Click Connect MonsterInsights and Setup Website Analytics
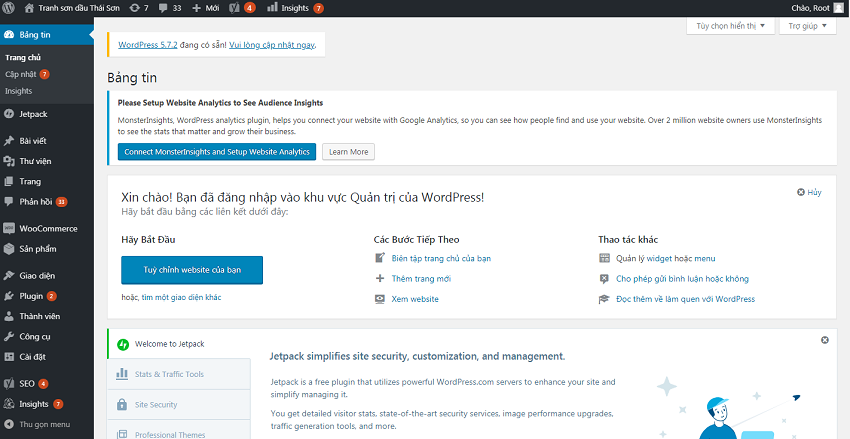Image resolution: width=850 pixels, height=439 pixels. (216, 152)
